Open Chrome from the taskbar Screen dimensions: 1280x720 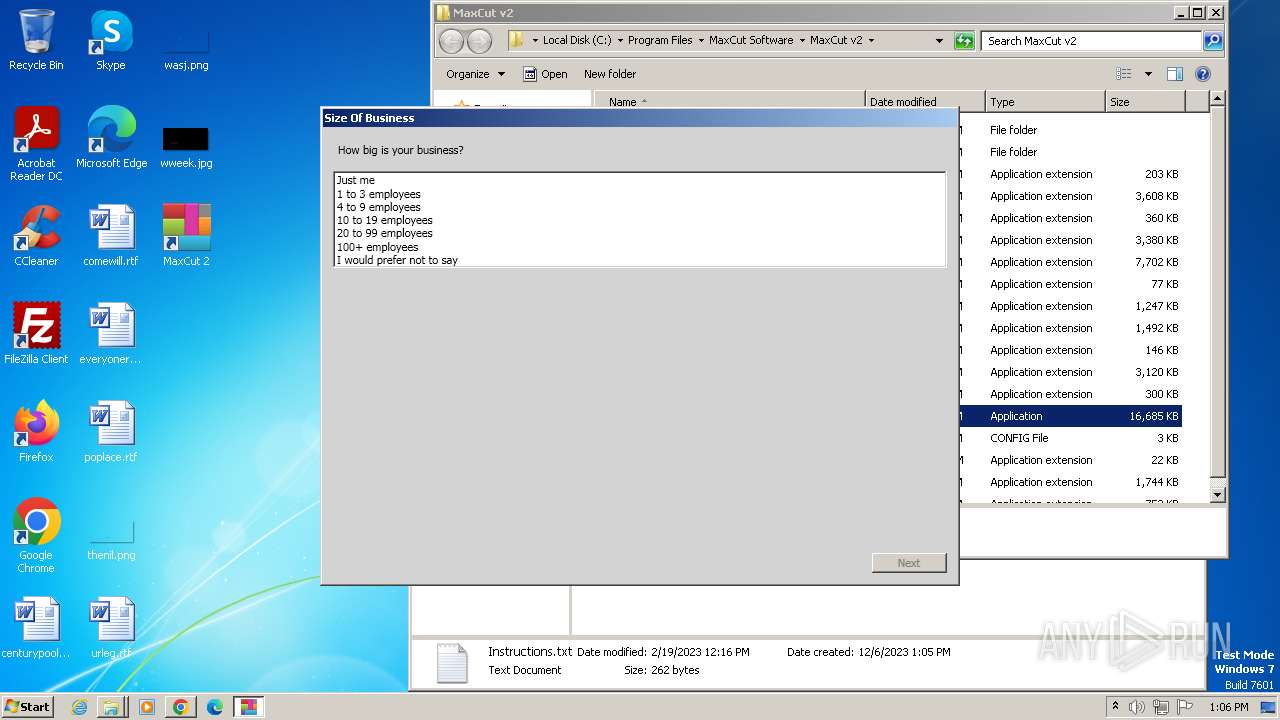click(180, 707)
